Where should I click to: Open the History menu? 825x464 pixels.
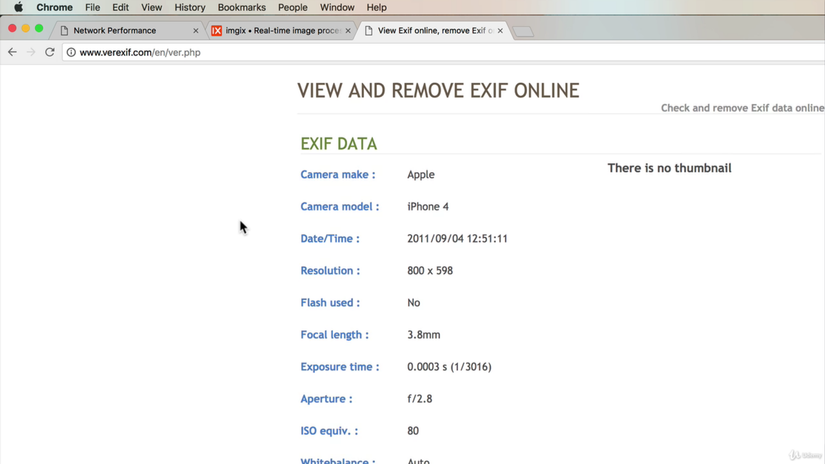tap(190, 7)
